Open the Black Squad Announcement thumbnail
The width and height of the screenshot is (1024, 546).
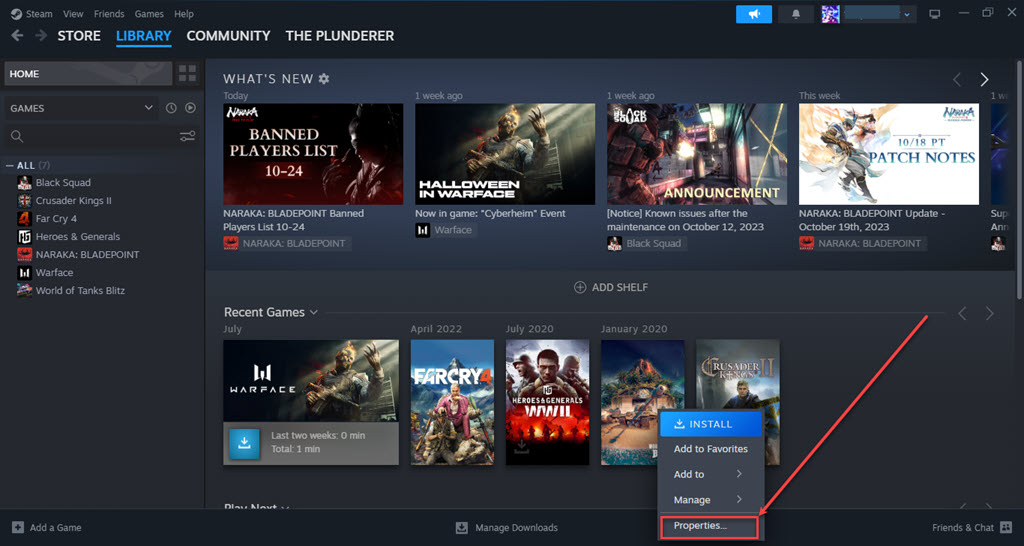pyautogui.click(x=697, y=154)
